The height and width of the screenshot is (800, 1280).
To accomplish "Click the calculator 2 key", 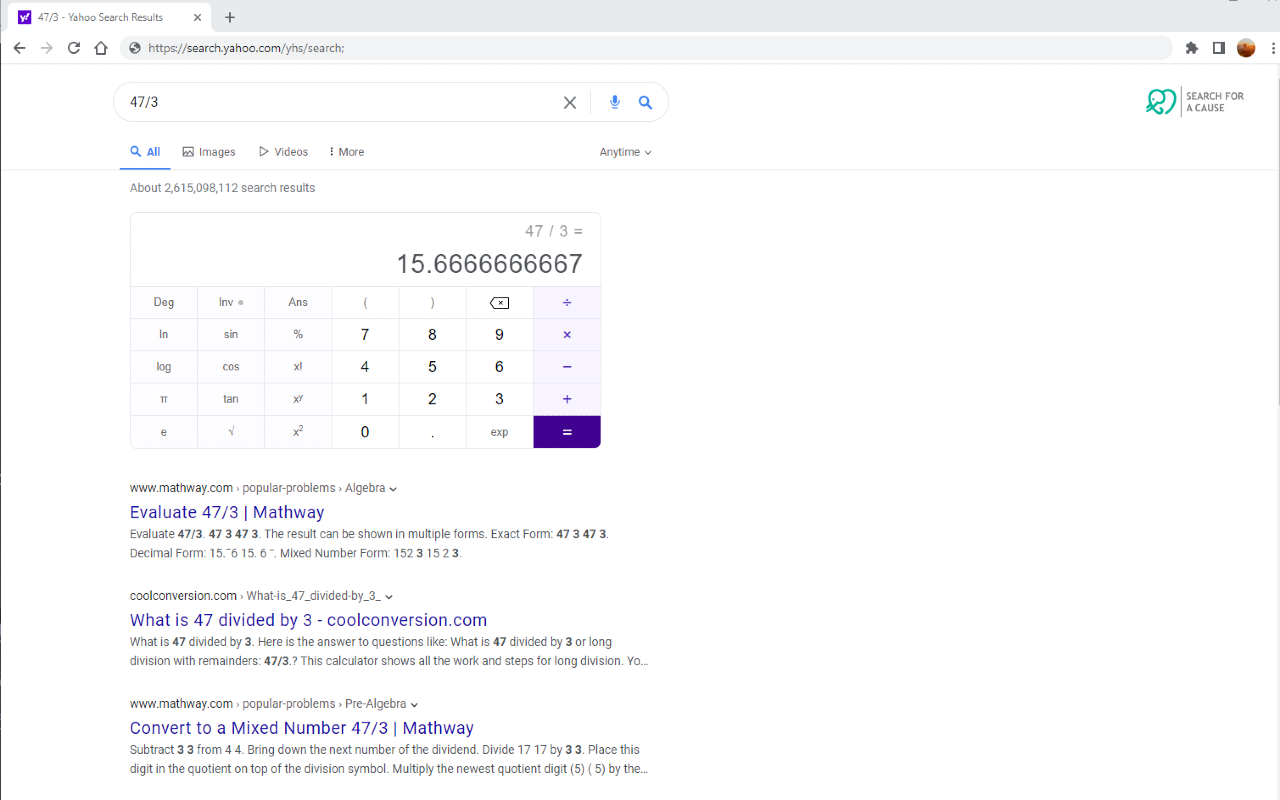I will (432, 399).
